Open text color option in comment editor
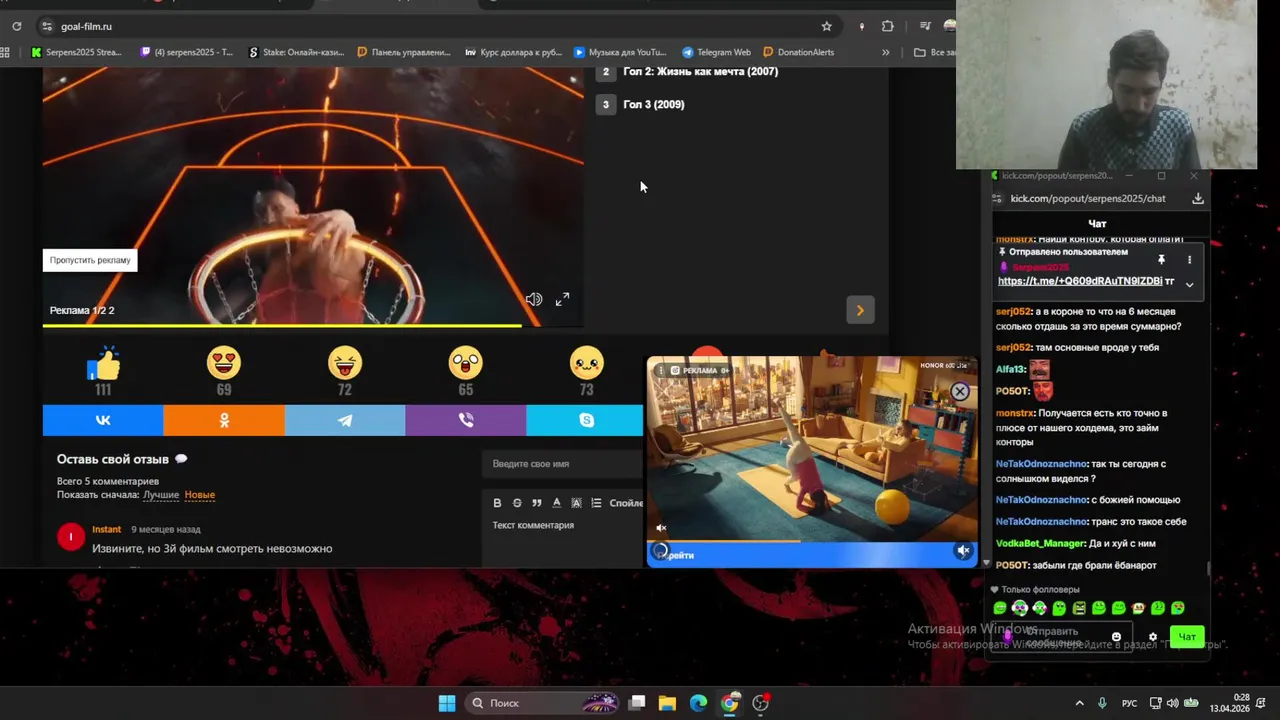Viewport: 1280px width, 720px height. (x=557, y=503)
